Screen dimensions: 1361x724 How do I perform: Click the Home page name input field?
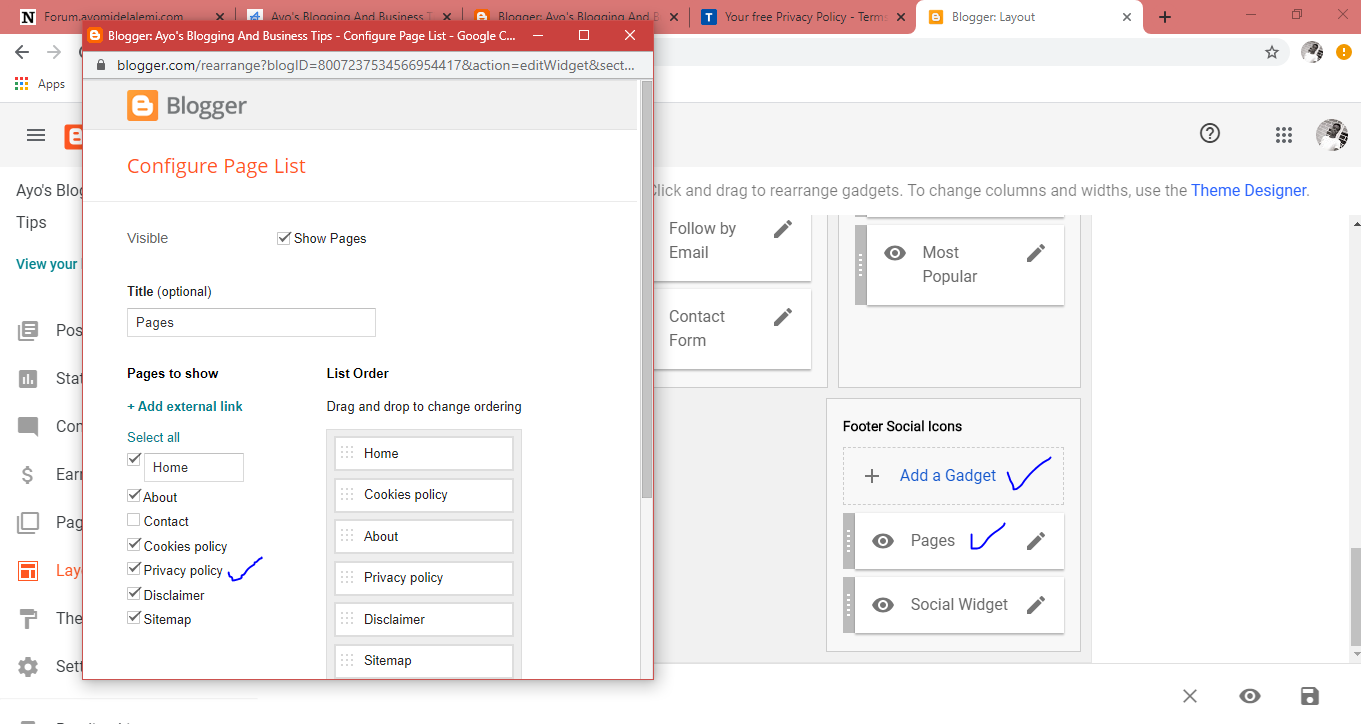pyautogui.click(x=194, y=467)
